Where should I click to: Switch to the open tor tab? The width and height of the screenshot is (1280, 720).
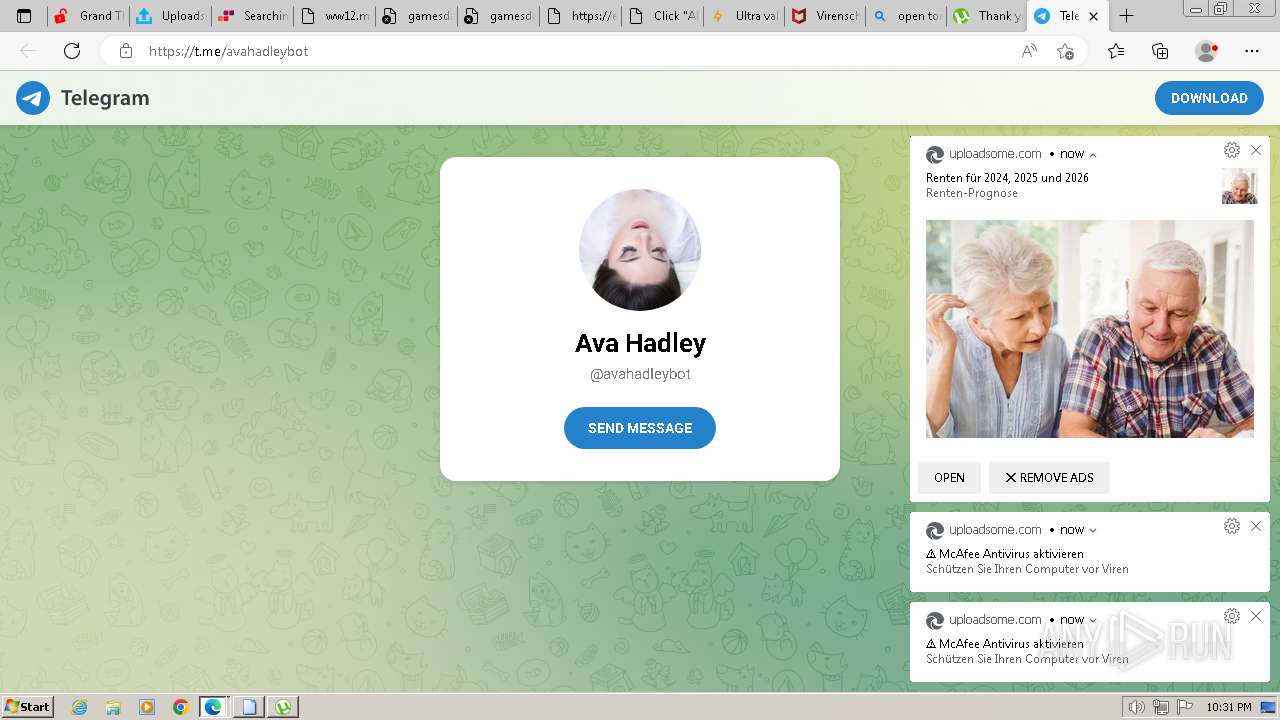click(908, 16)
